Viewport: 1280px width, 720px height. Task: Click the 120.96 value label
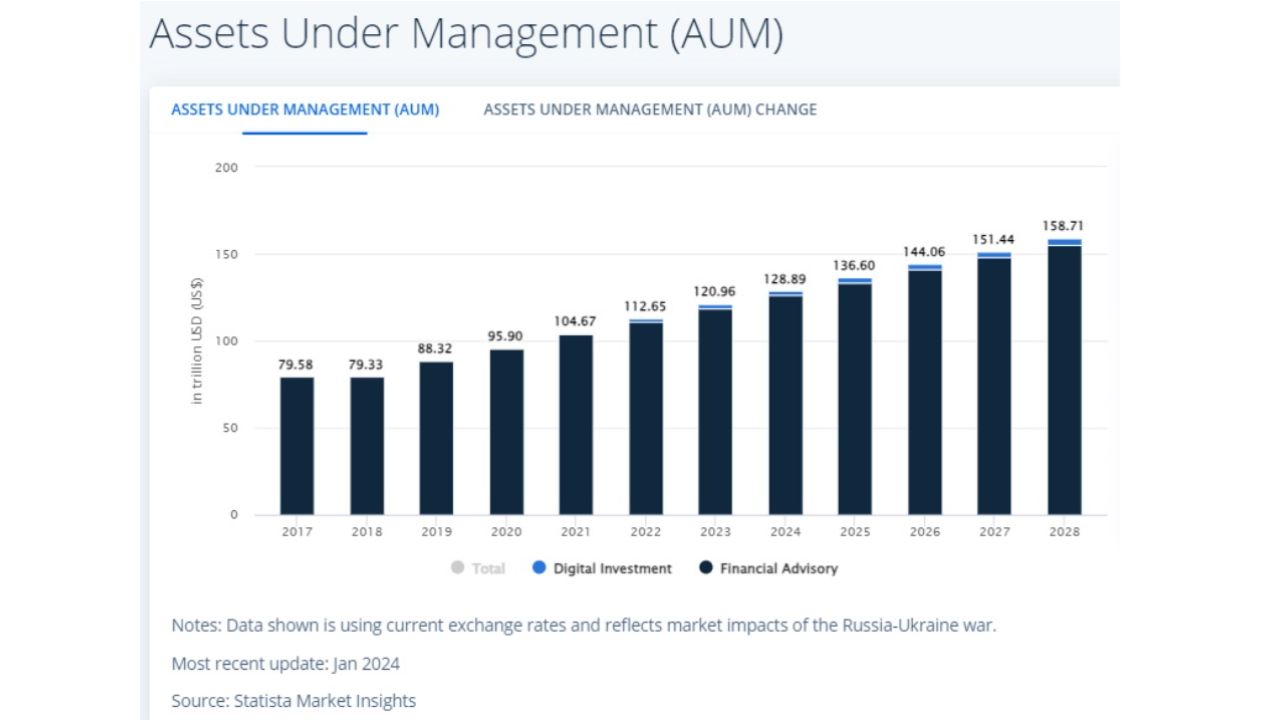tap(715, 292)
